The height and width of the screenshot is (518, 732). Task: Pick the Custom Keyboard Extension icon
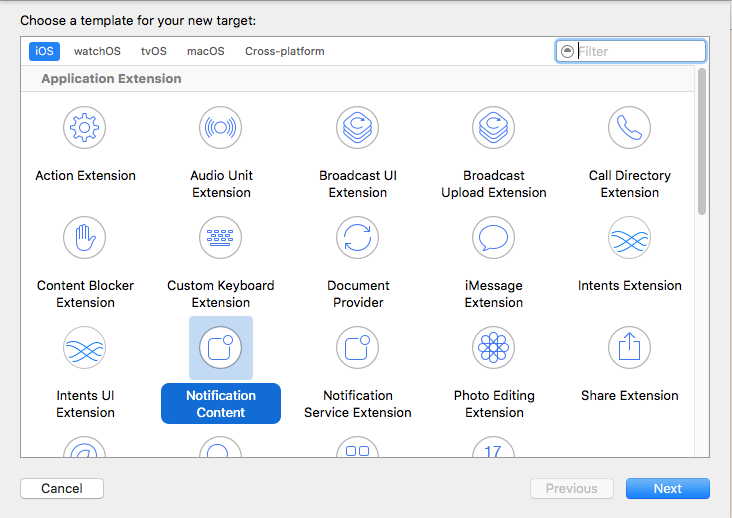221,237
